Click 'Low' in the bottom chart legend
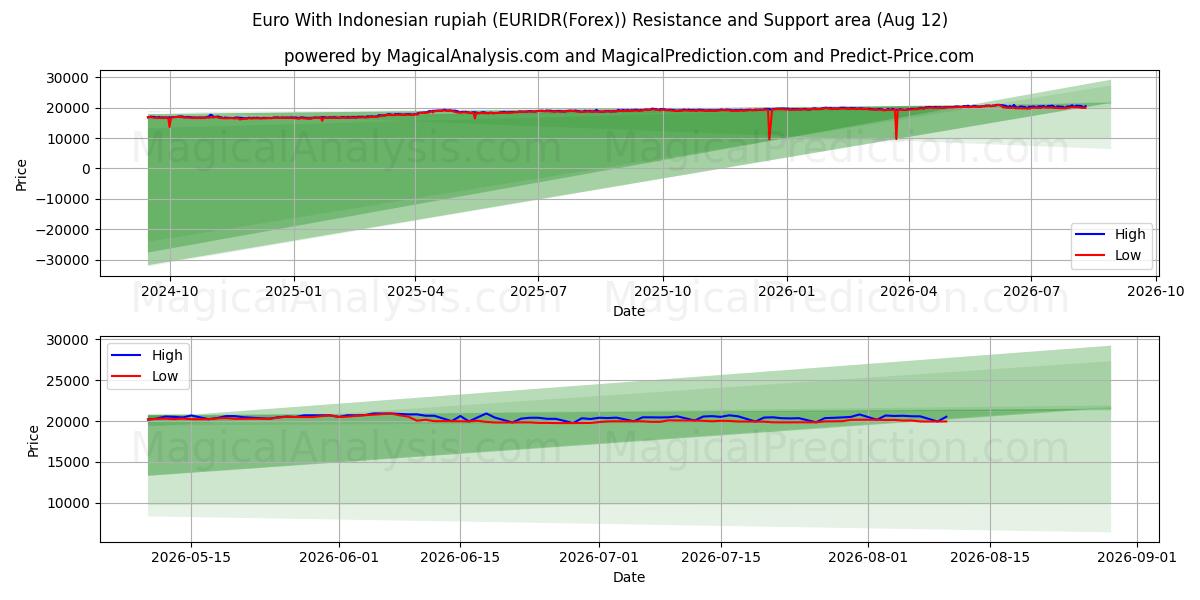This screenshot has width=1200, height=600. 165,376
